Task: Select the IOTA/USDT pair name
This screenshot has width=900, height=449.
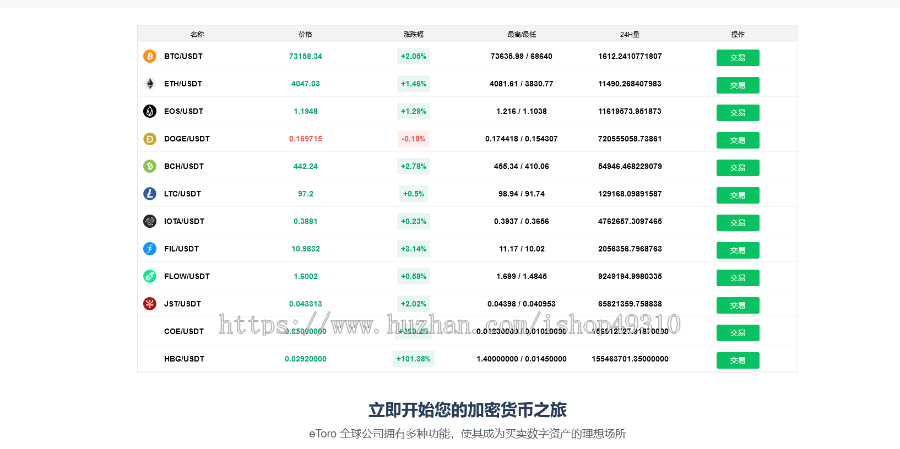Action: pos(184,222)
